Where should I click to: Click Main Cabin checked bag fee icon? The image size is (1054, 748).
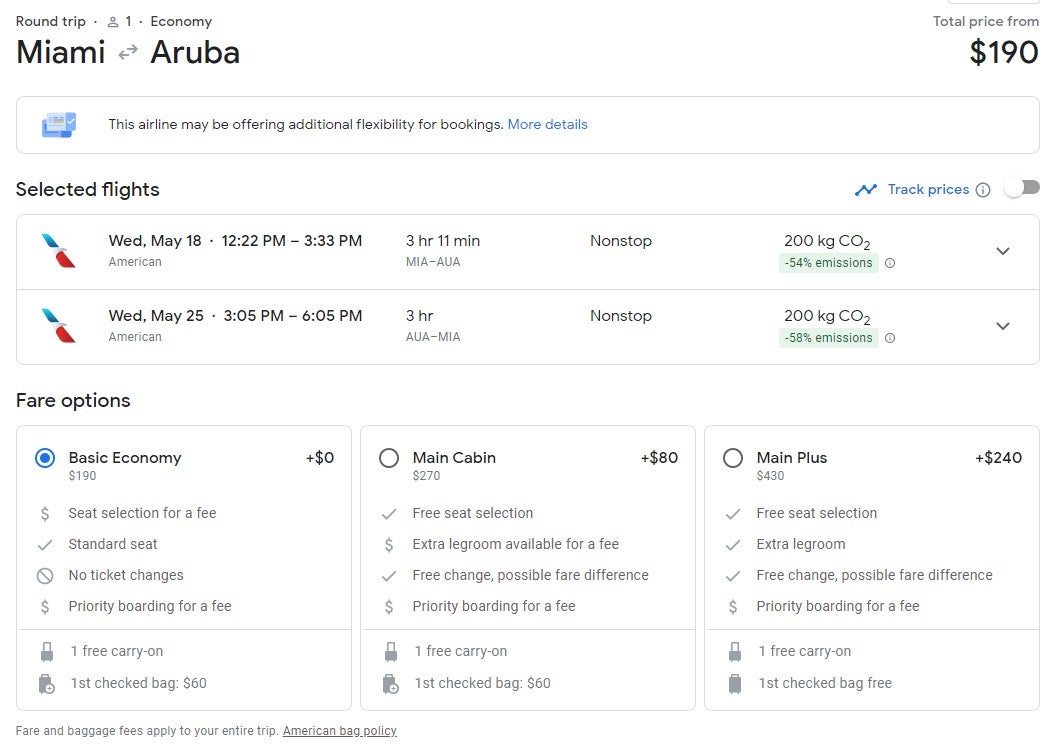tap(391, 684)
